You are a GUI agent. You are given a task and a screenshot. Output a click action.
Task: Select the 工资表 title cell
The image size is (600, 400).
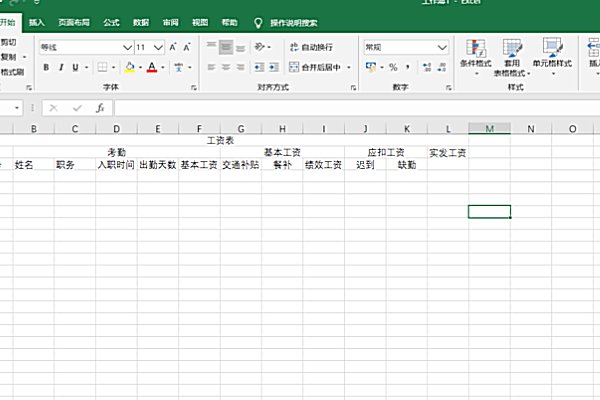coord(220,140)
